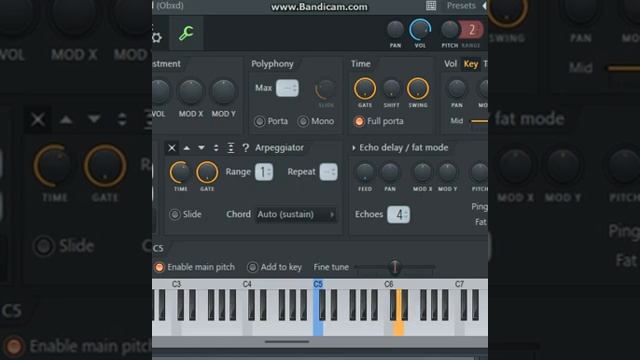Viewport: 640px width, 360px height.
Task: Adjust the Fine tune slider handle
Action: (x=395, y=267)
